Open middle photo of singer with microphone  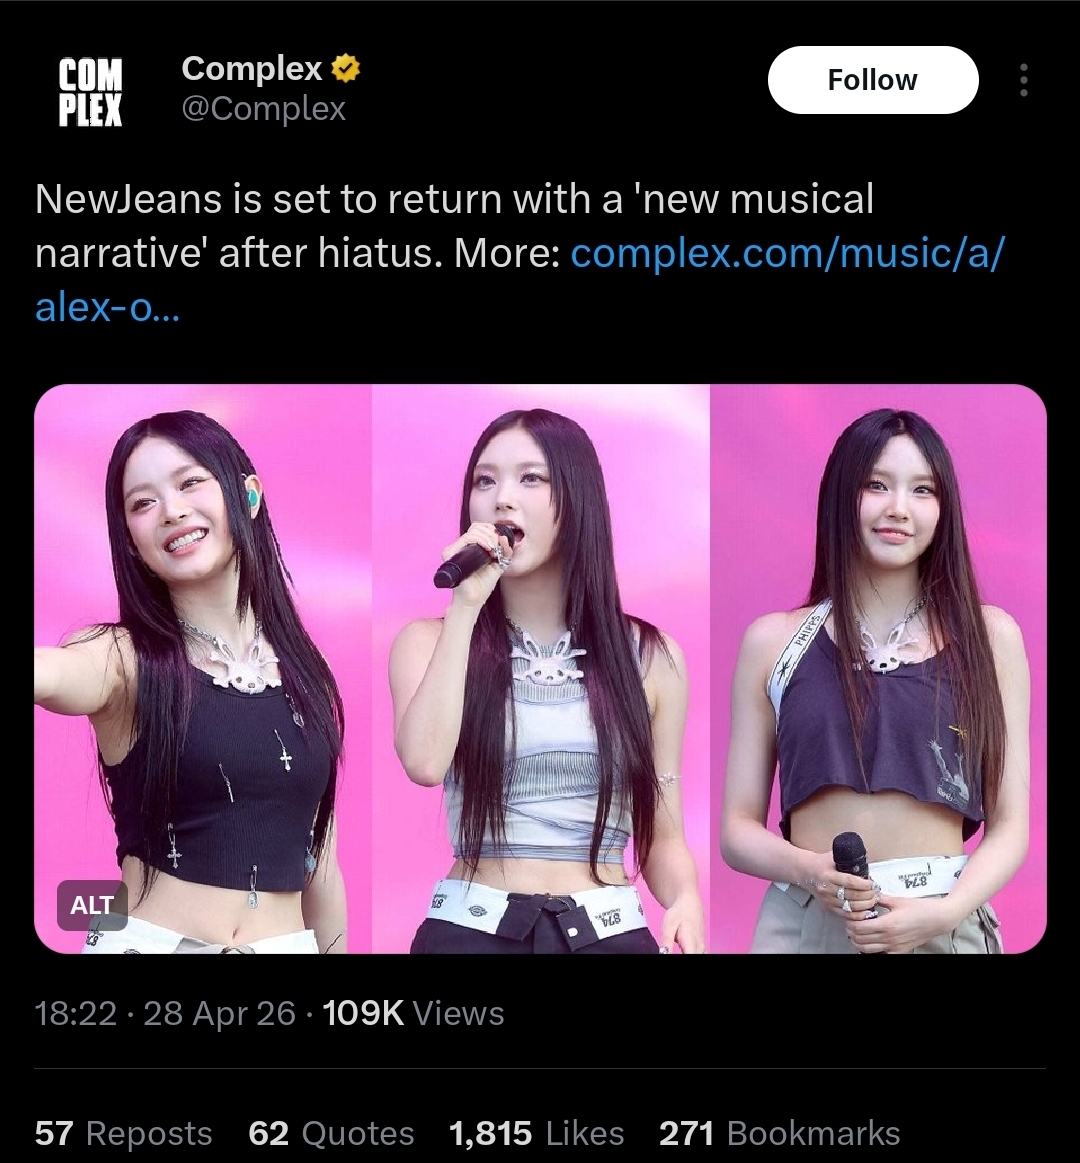point(541,668)
